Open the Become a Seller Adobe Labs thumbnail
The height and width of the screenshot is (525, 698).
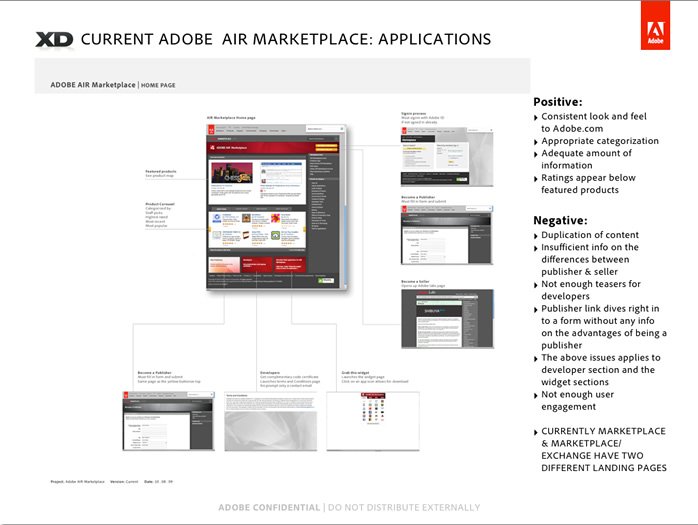447,318
